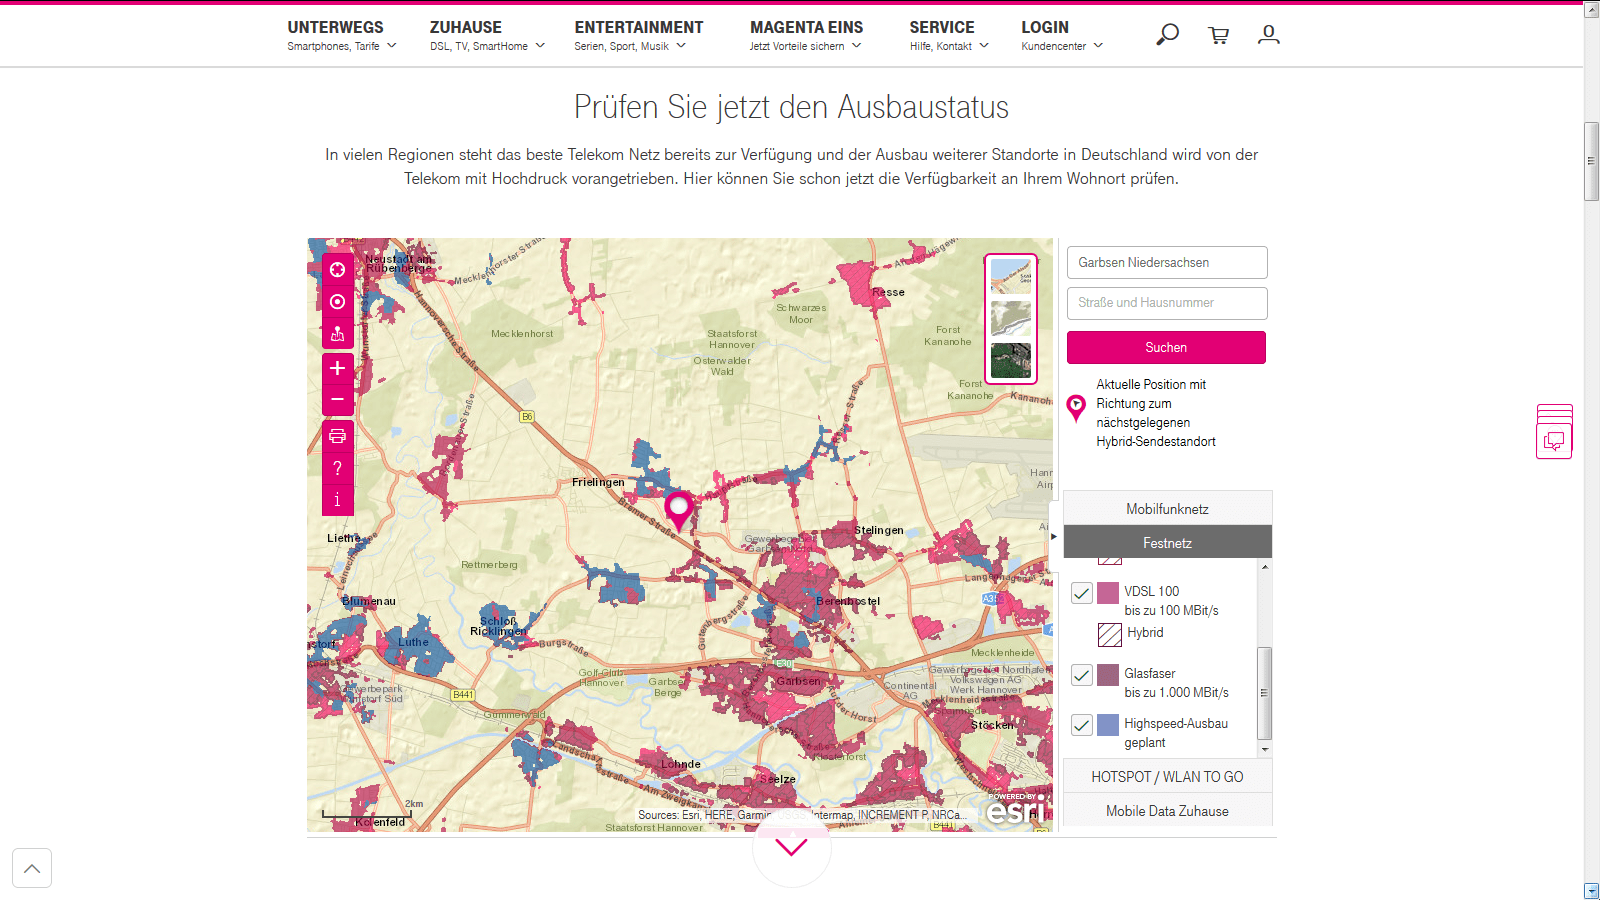Viewport: 1600px width, 900px height.
Task: Zoom in with the plus button
Action: (x=338, y=368)
